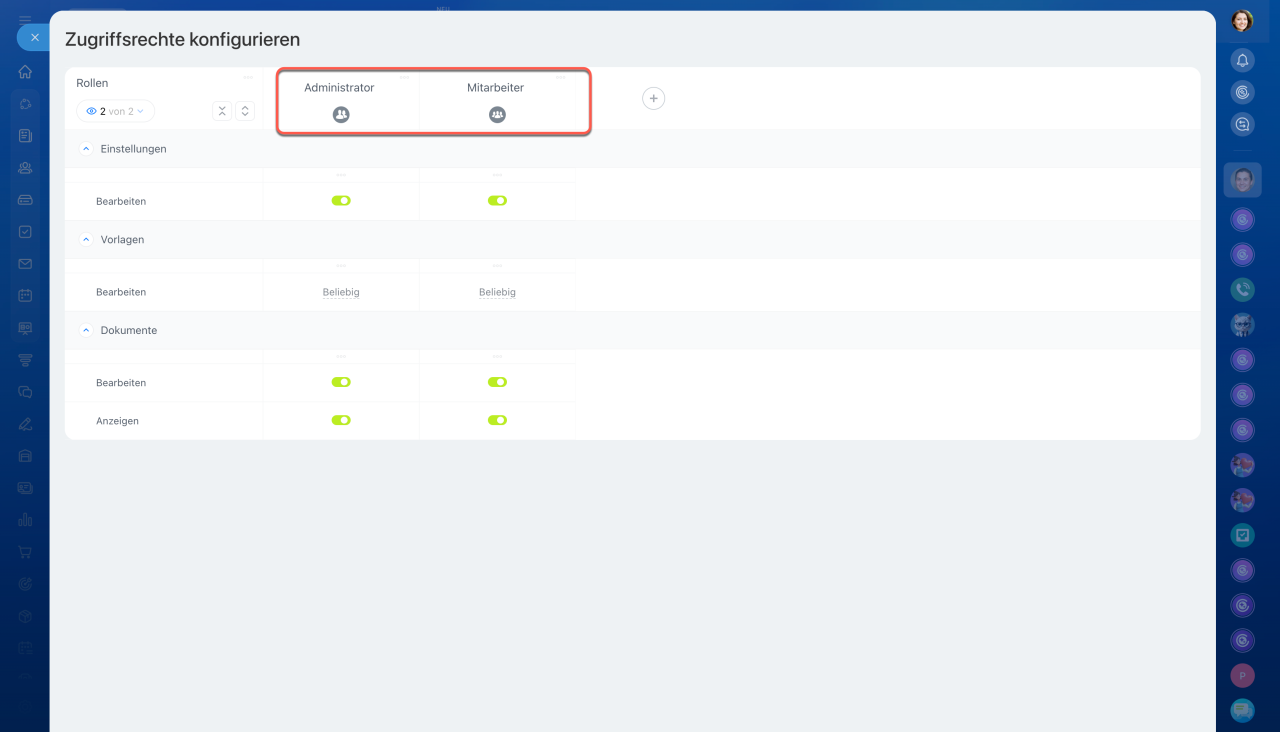Open the bar chart analytics icon
1280x732 pixels.
click(x=25, y=520)
